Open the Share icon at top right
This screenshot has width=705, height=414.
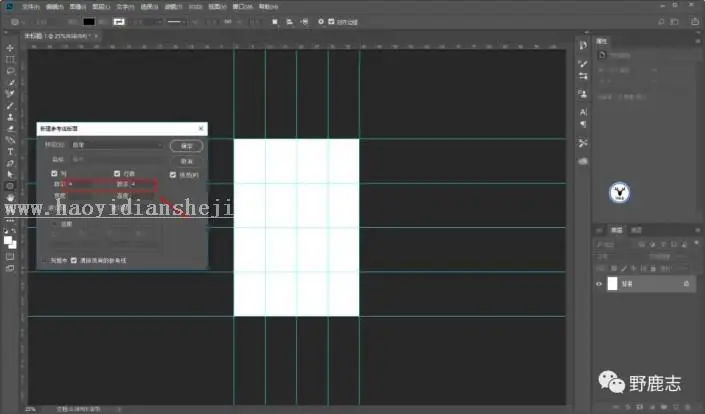(x=694, y=22)
